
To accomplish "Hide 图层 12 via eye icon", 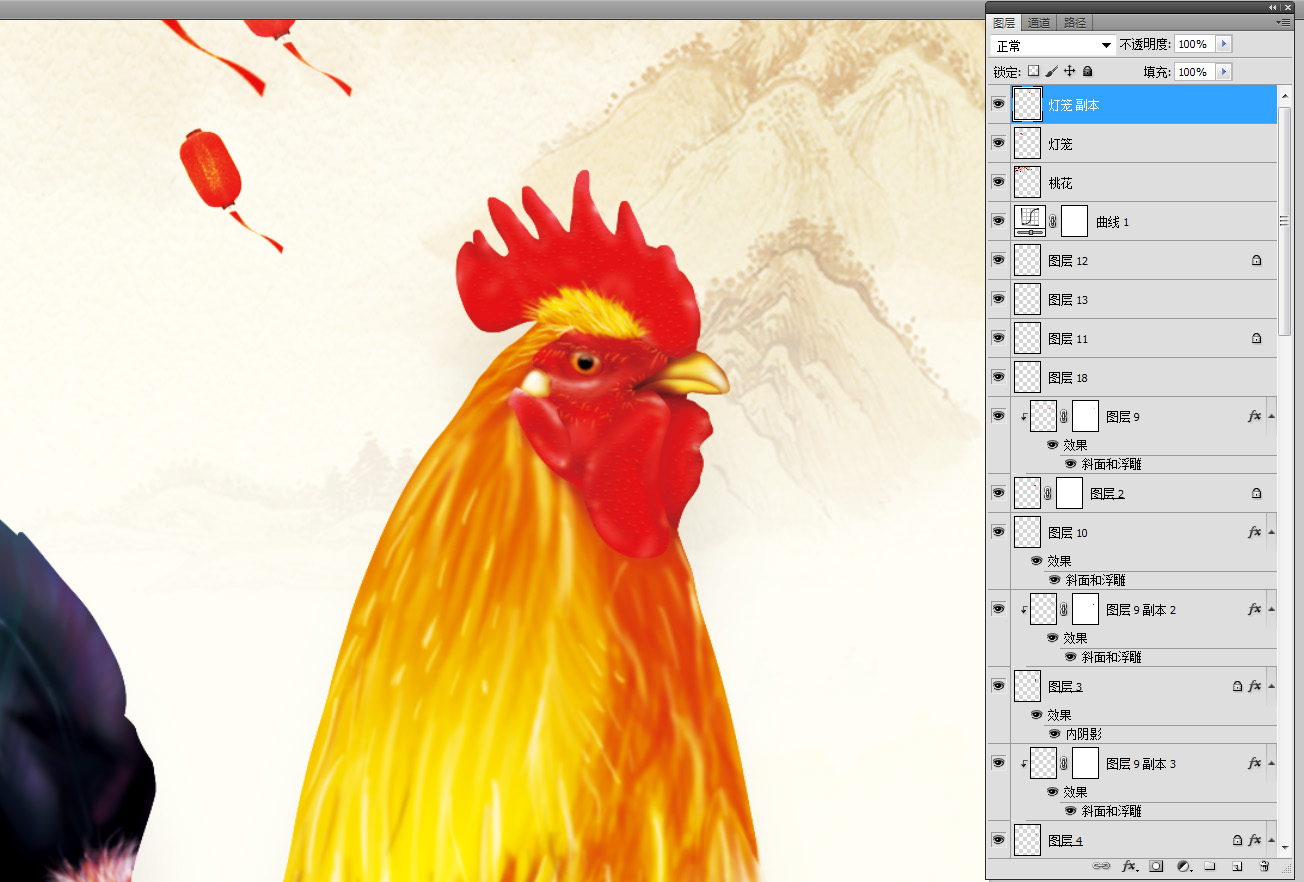I will point(998,260).
